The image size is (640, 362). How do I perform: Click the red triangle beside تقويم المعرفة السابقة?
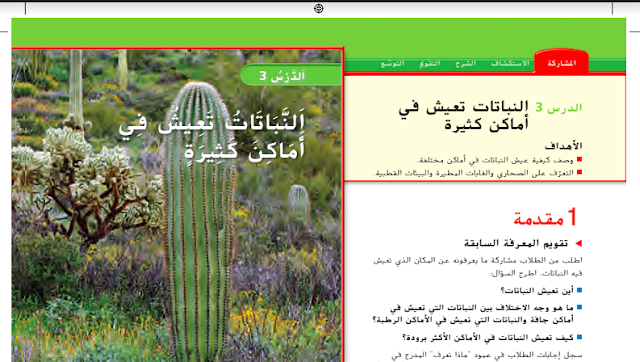tap(578, 244)
